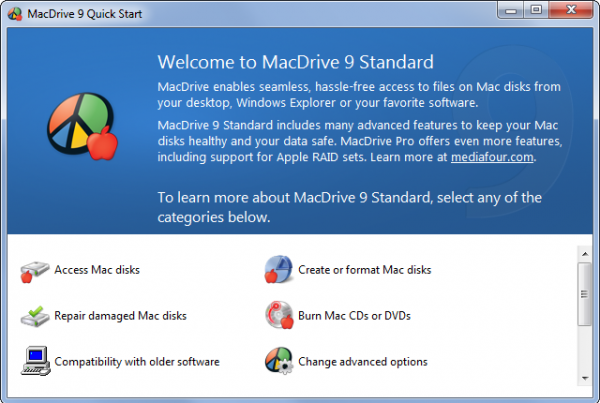Maximize the MacDrive 9 Quick Start window
Viewport: 600px width, 403px height.
click(x=536, y=10)
